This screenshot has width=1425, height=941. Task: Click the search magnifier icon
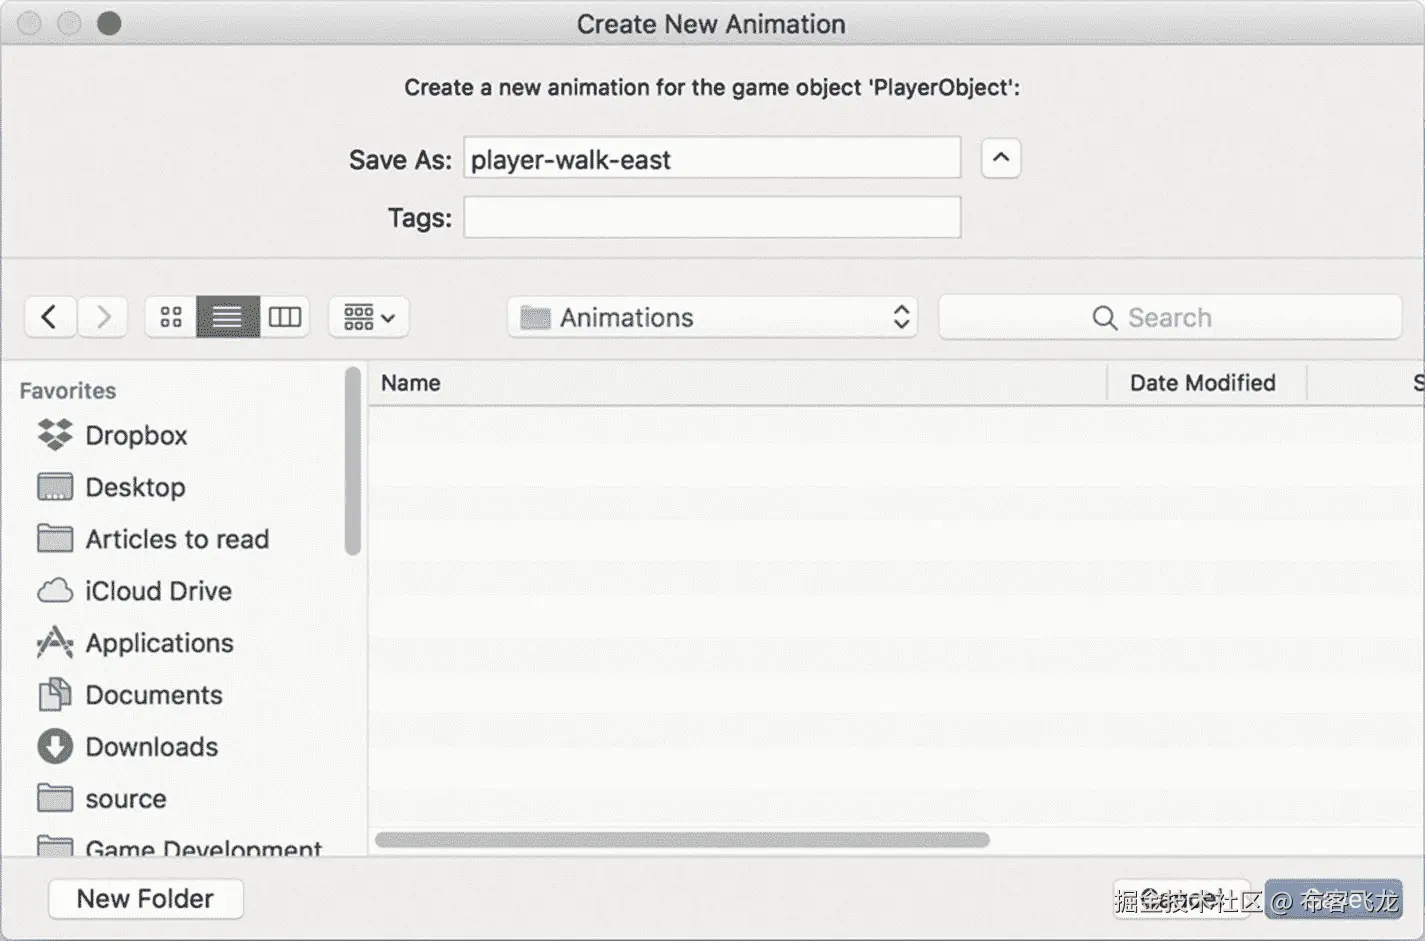point(1104,318)
